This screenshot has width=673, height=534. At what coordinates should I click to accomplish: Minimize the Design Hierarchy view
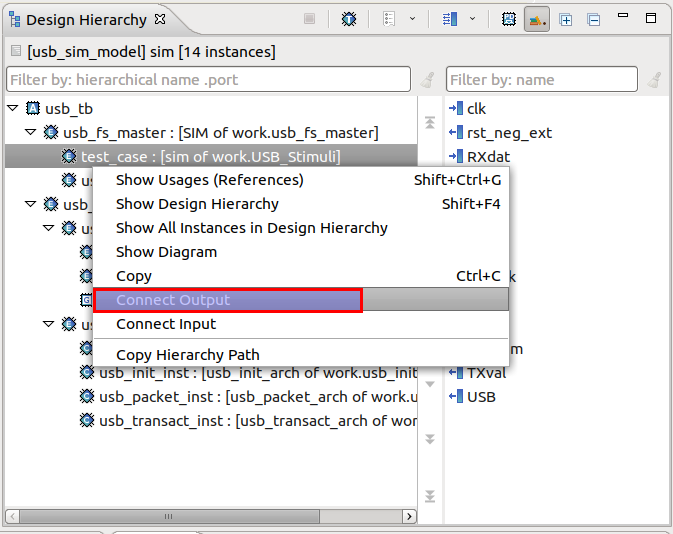pyautogui.click(x=623, y=15)
